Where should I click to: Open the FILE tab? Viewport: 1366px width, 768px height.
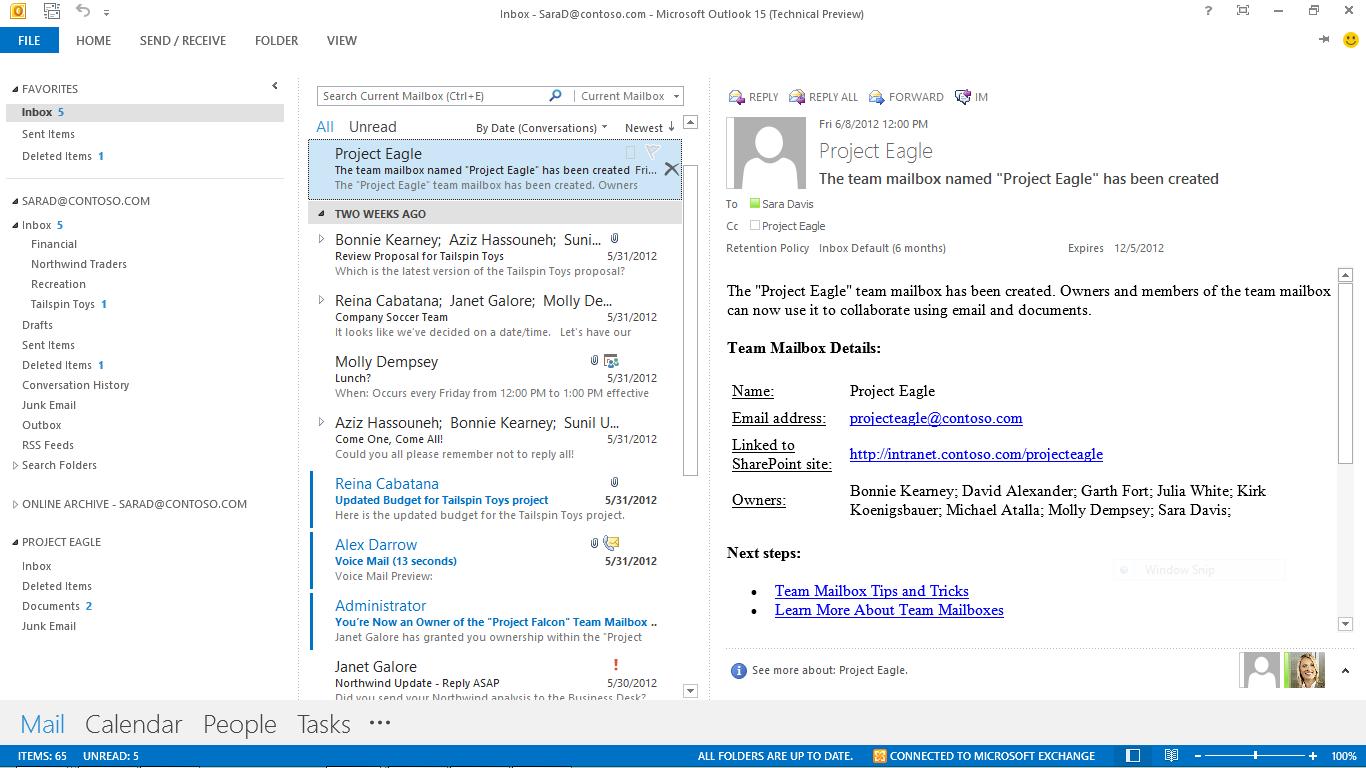29,40
